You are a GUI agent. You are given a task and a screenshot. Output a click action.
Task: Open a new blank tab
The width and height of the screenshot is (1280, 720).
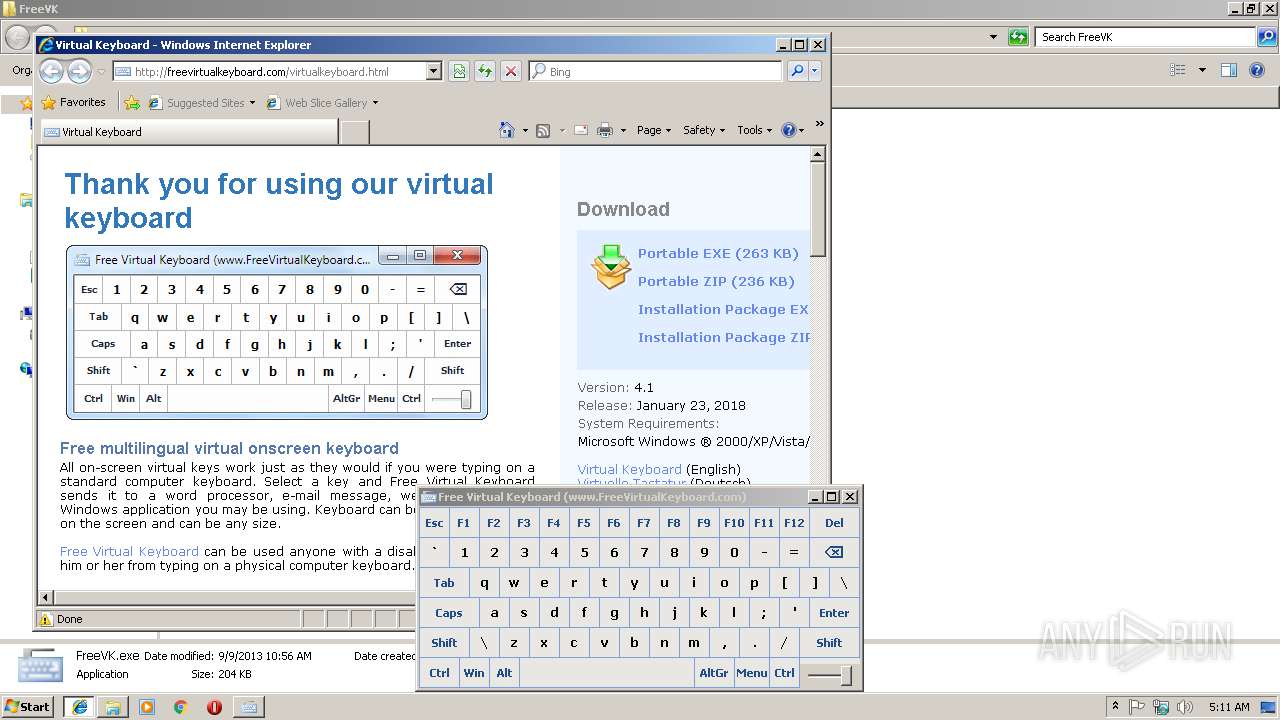click(x=355, y=132)
